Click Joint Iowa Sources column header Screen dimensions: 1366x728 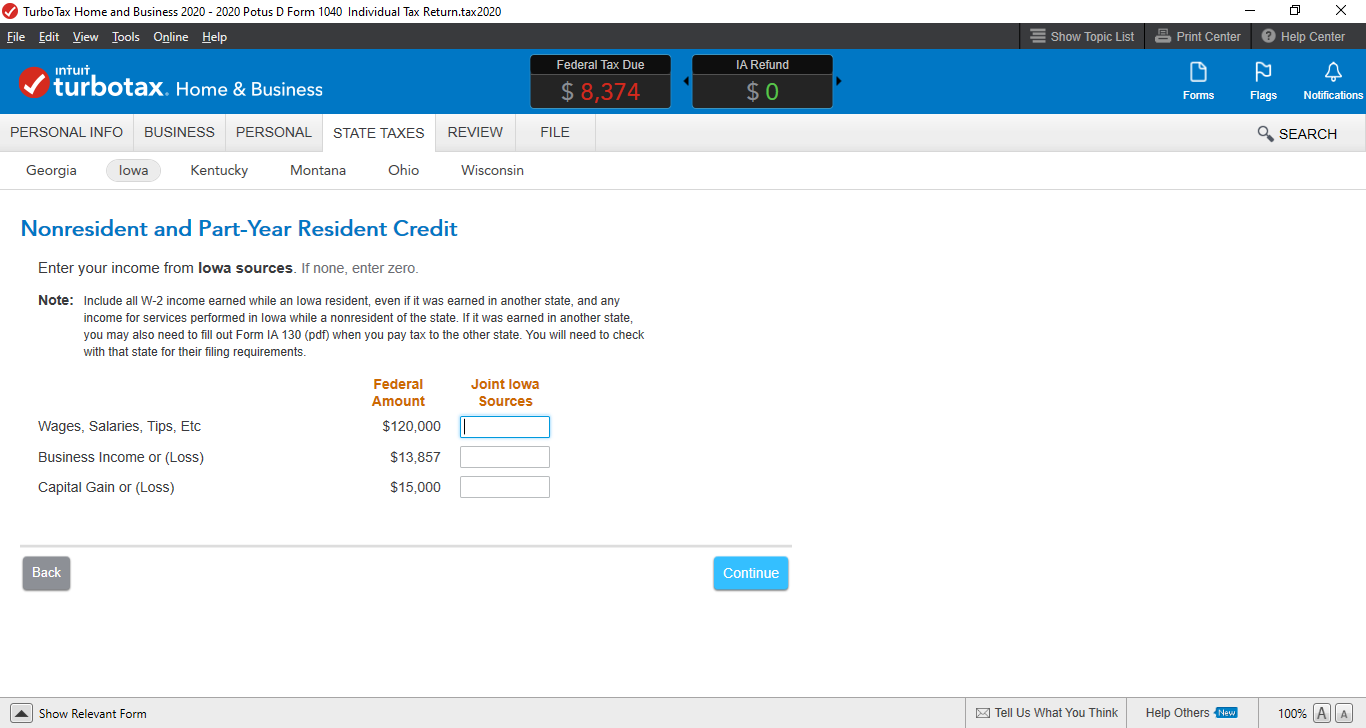[x=505, y=392]
